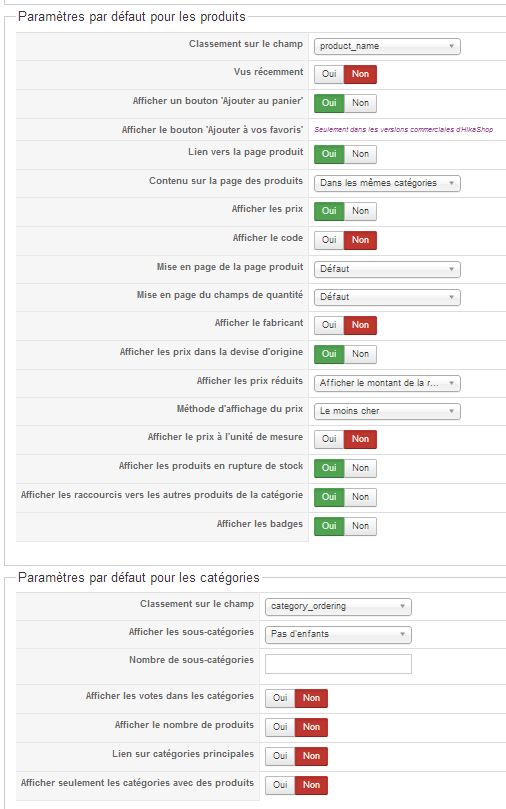Enable 'Afficher le nombre de produits' Oui
506x809 pixels.
280,727
